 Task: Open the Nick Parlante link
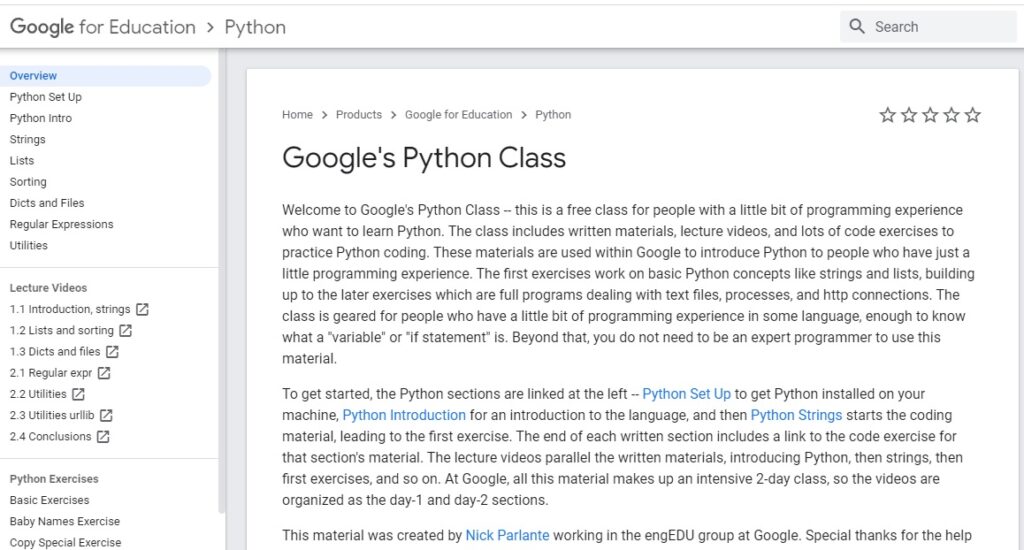(x=507, y=536)
